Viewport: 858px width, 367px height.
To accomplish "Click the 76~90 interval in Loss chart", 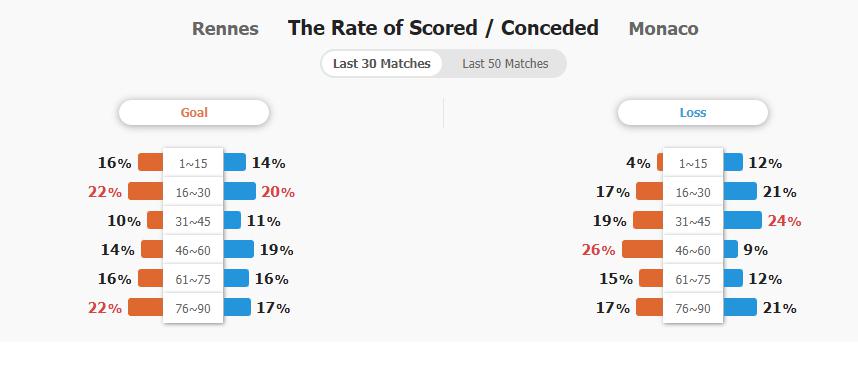I will pyautogui.click(x=693, y=308).
